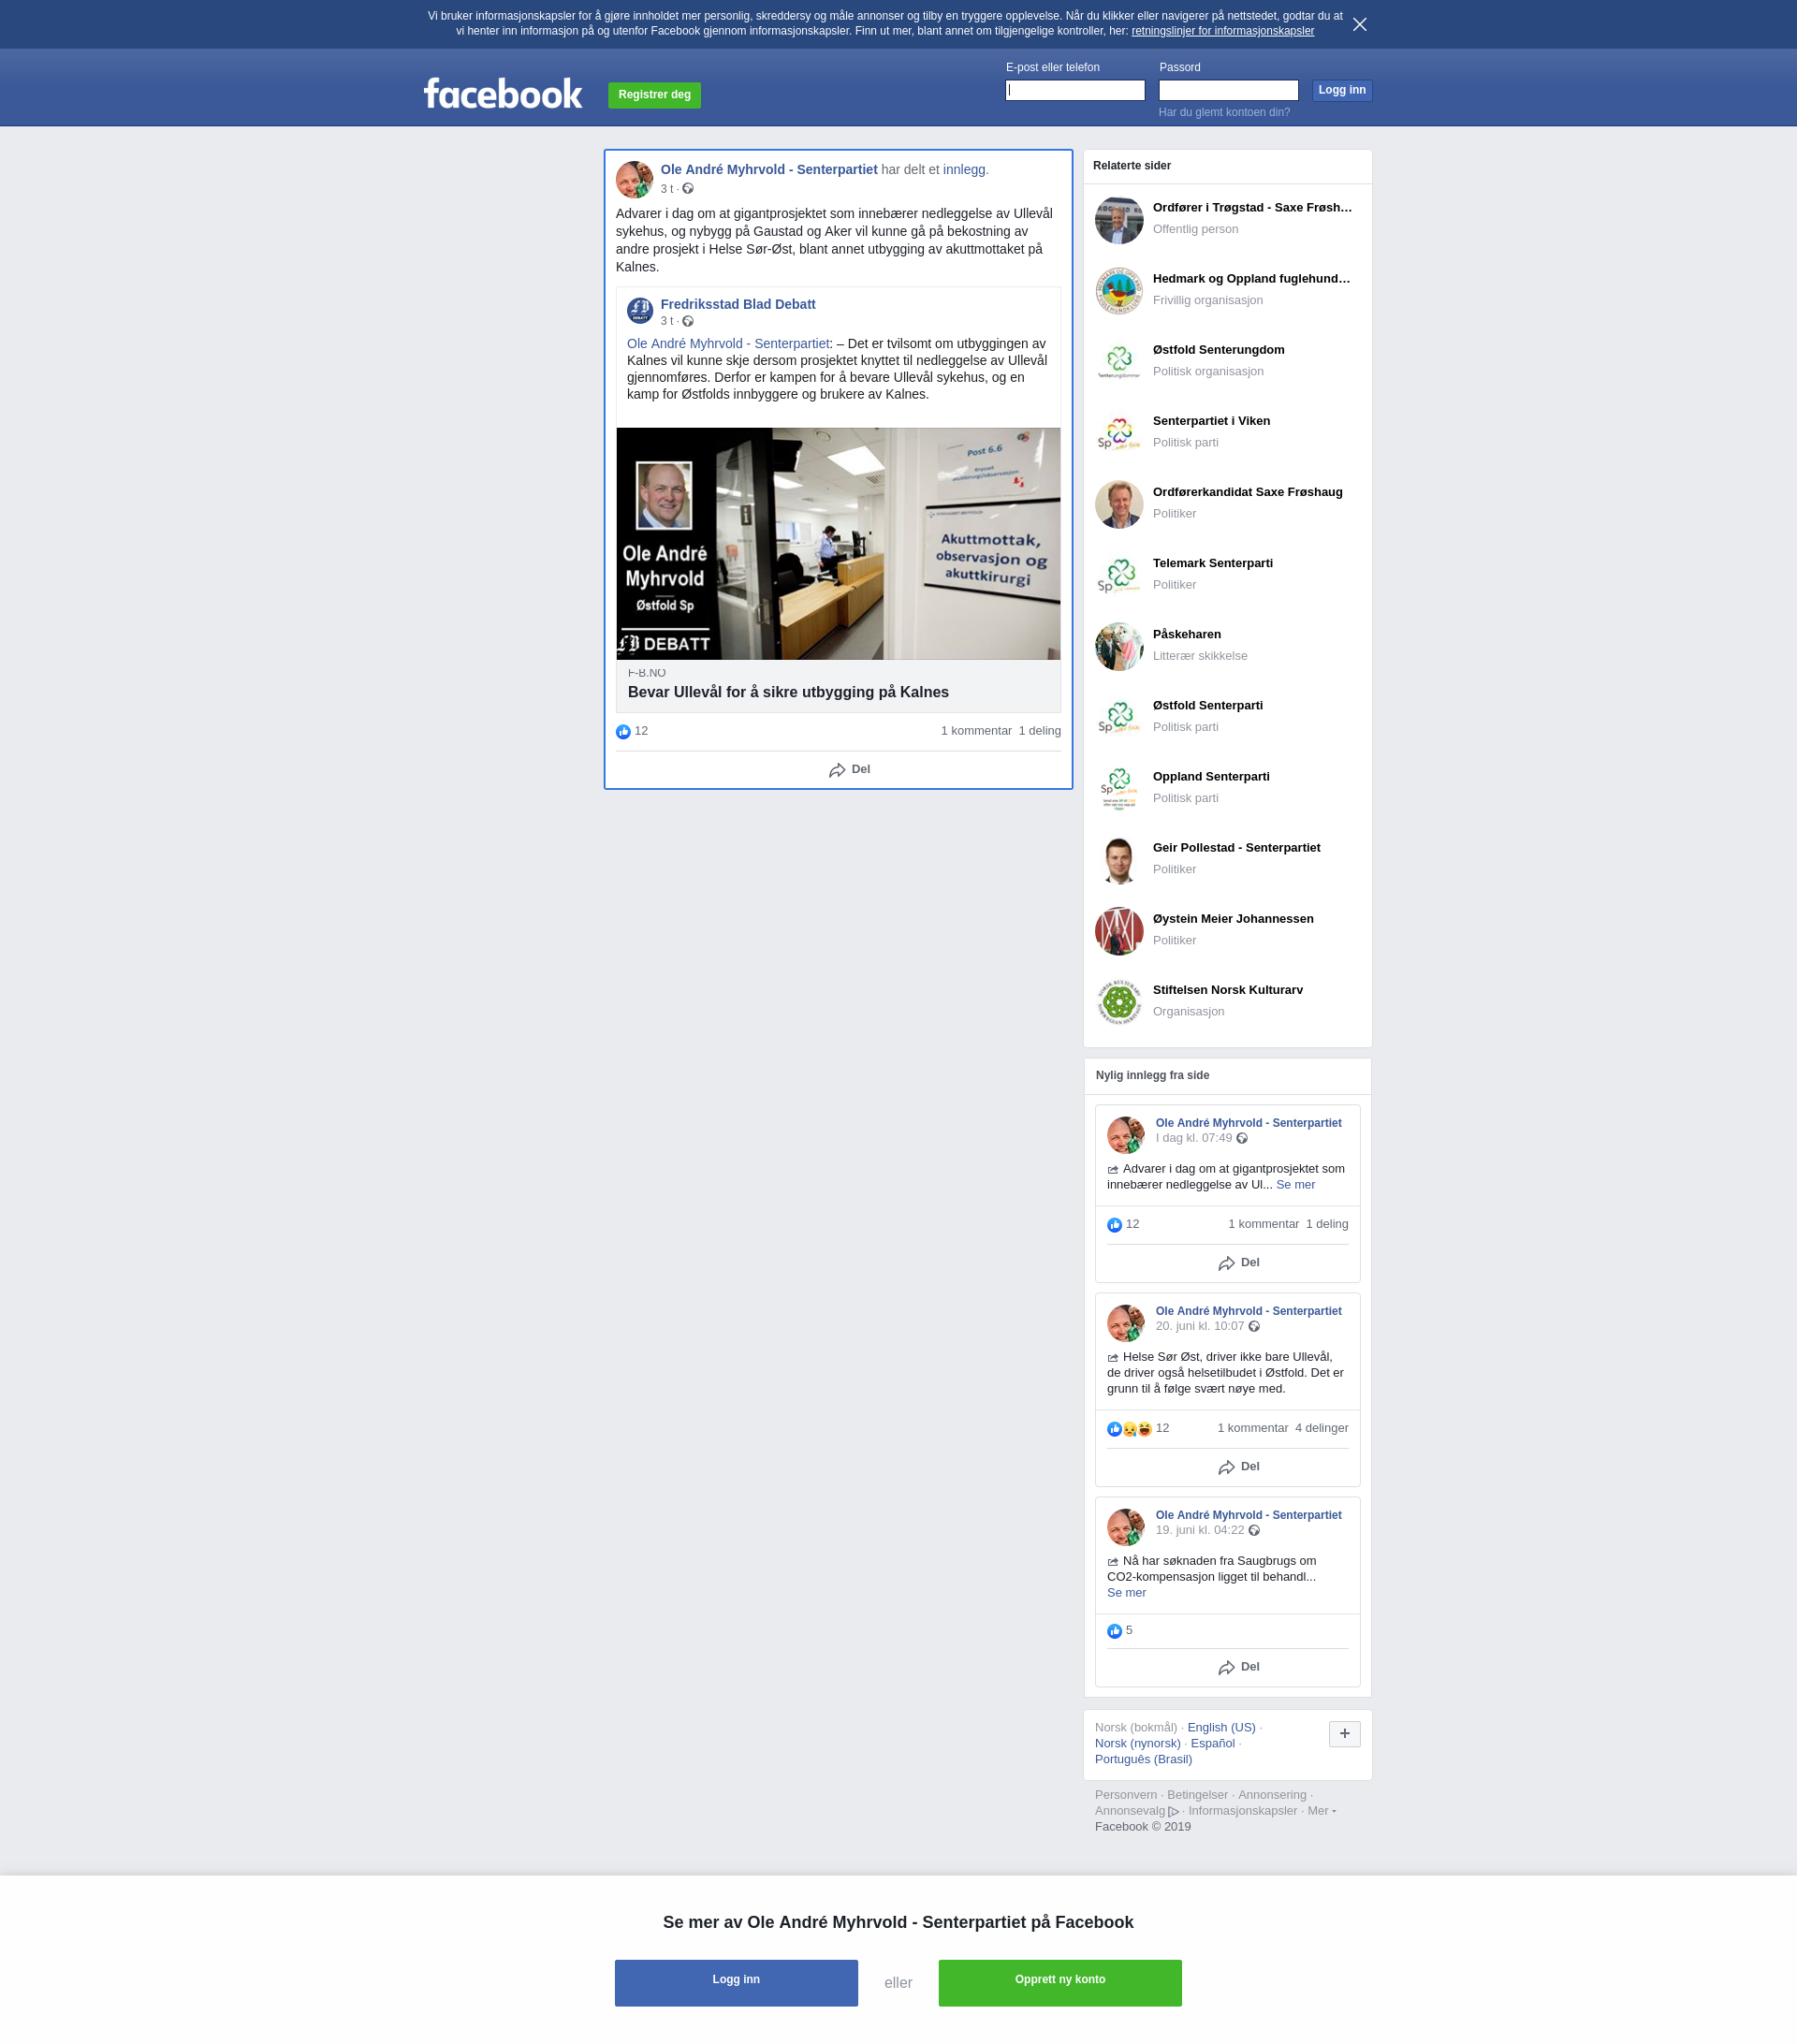This screenshot has height=2044, width=1797.
Task: Focus the E-post eller telefon field
Action: click(x=1075, y=90)
